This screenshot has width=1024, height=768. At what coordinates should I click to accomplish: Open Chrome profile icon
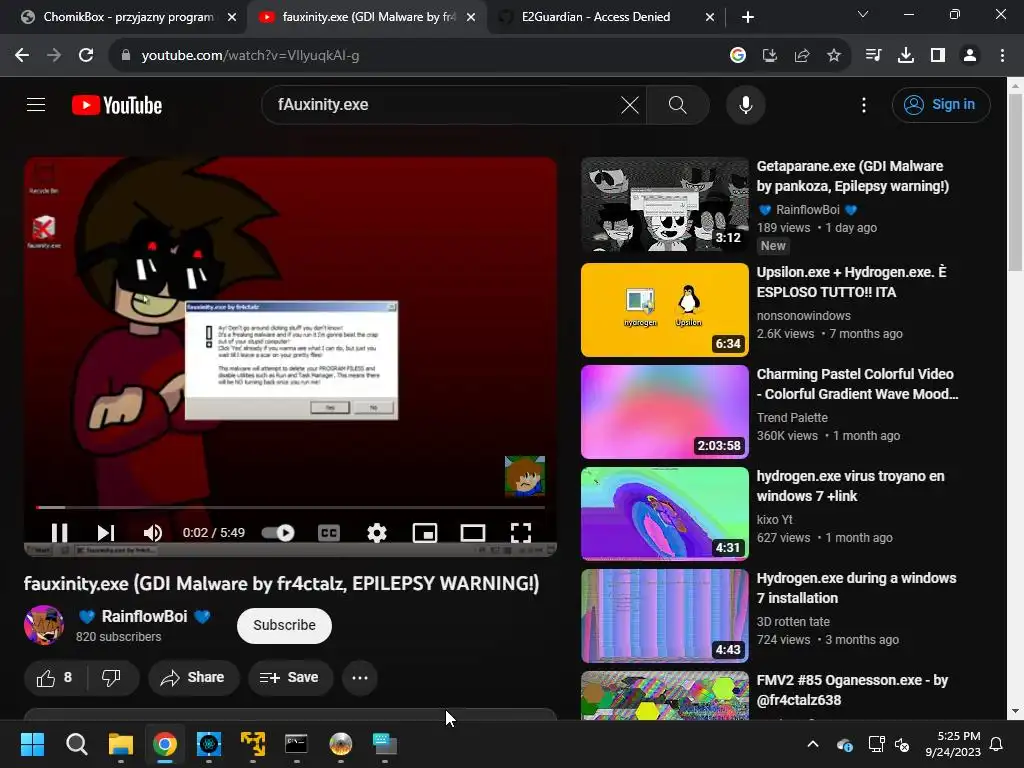[970, 56]
